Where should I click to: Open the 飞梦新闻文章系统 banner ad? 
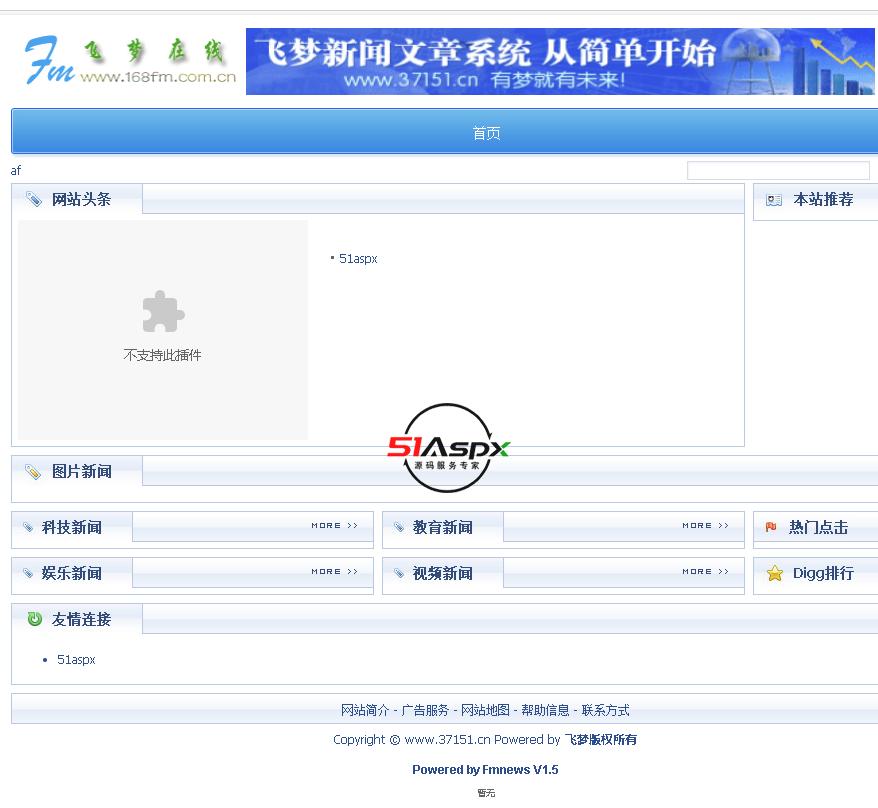(560, 61)
